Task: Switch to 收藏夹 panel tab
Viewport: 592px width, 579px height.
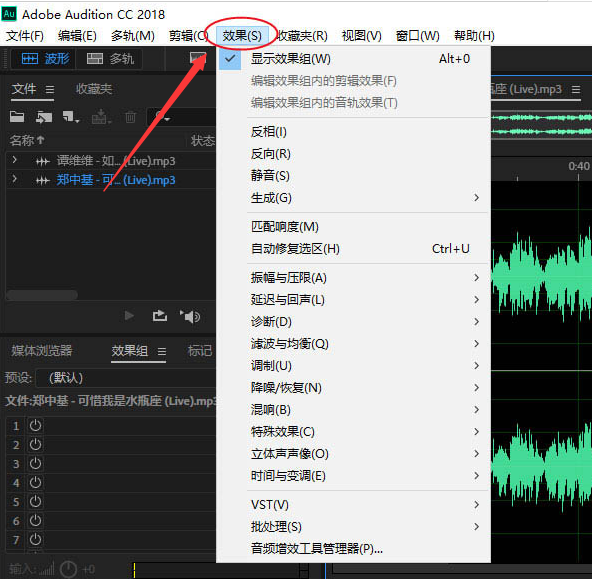Action: click(x=94, y=89)
